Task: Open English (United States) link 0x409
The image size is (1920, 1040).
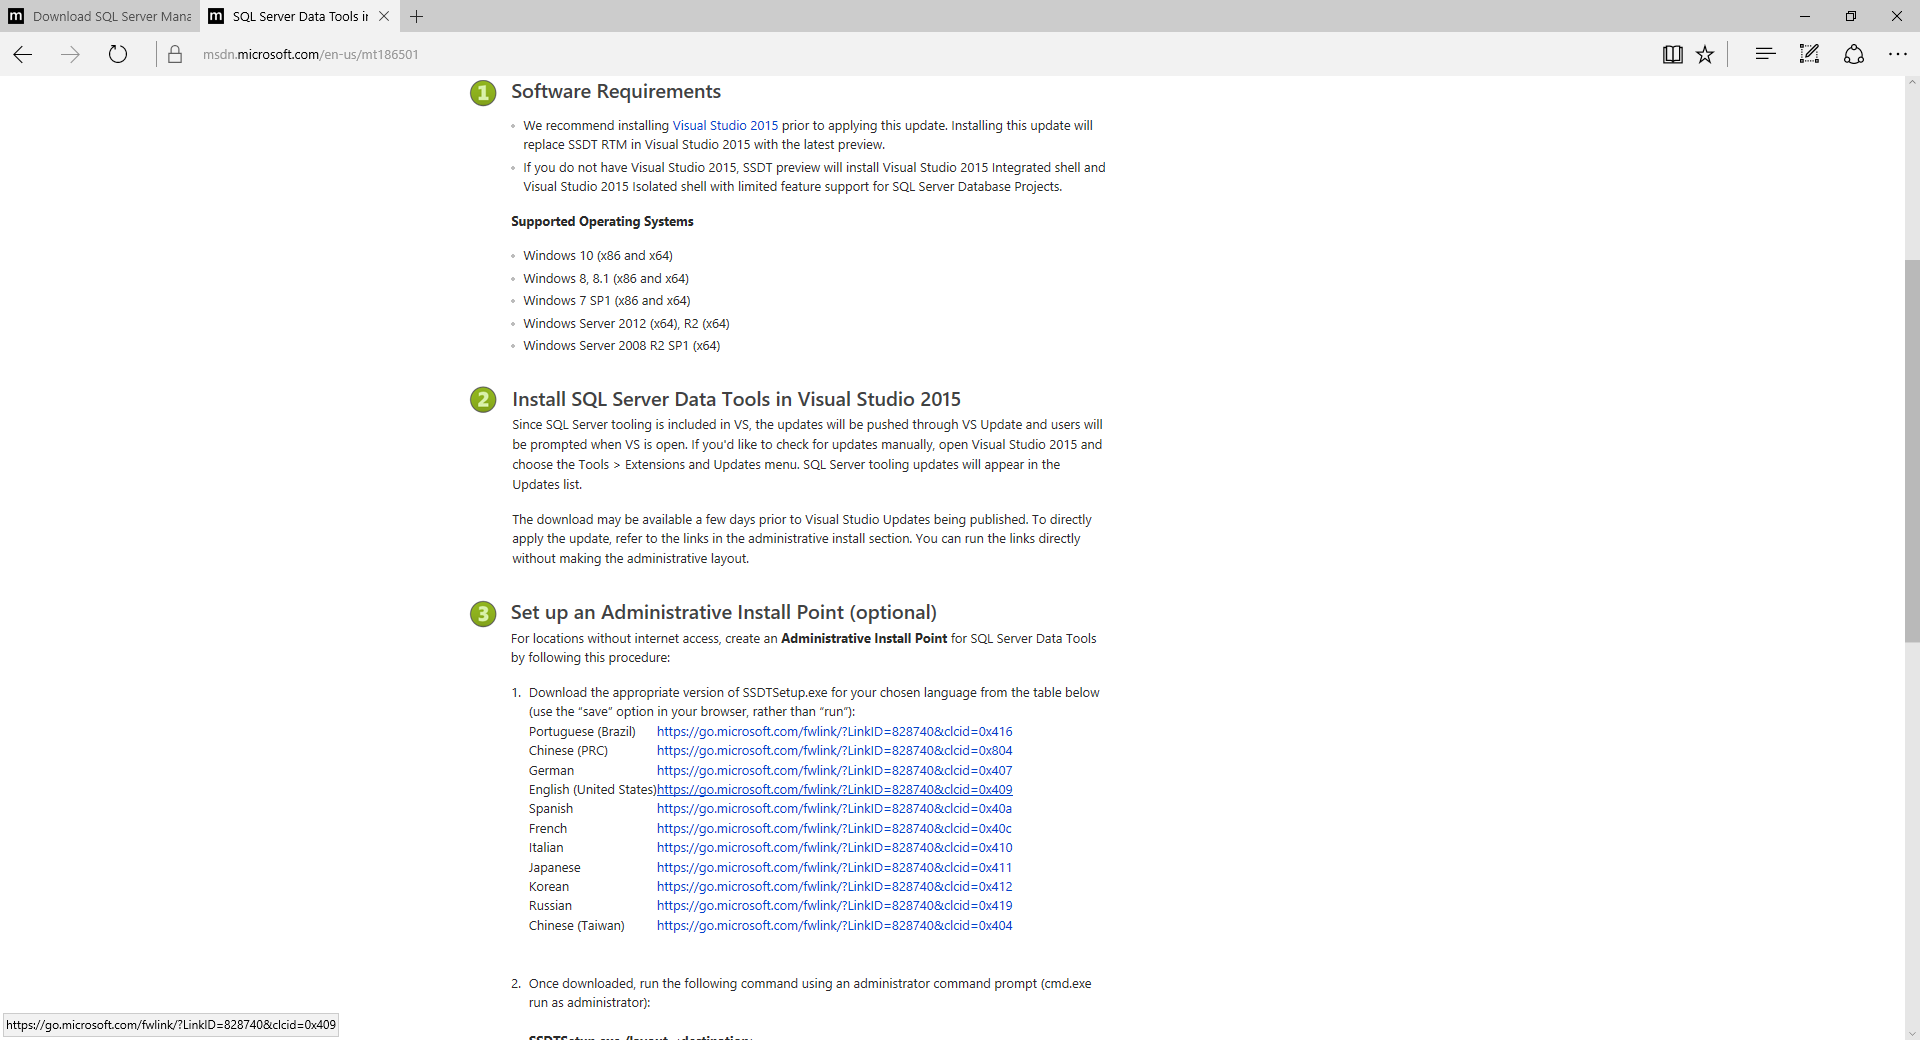Action: 834,790
